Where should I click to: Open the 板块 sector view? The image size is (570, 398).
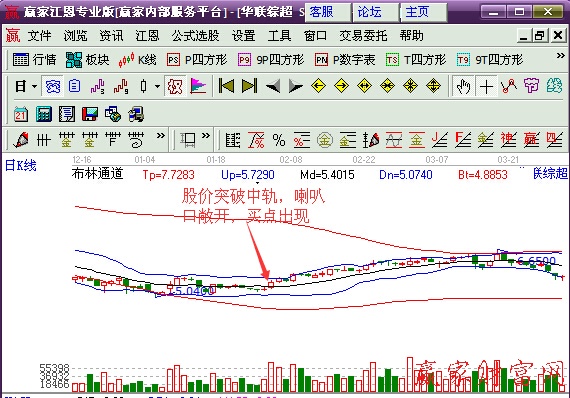(88, 60)
